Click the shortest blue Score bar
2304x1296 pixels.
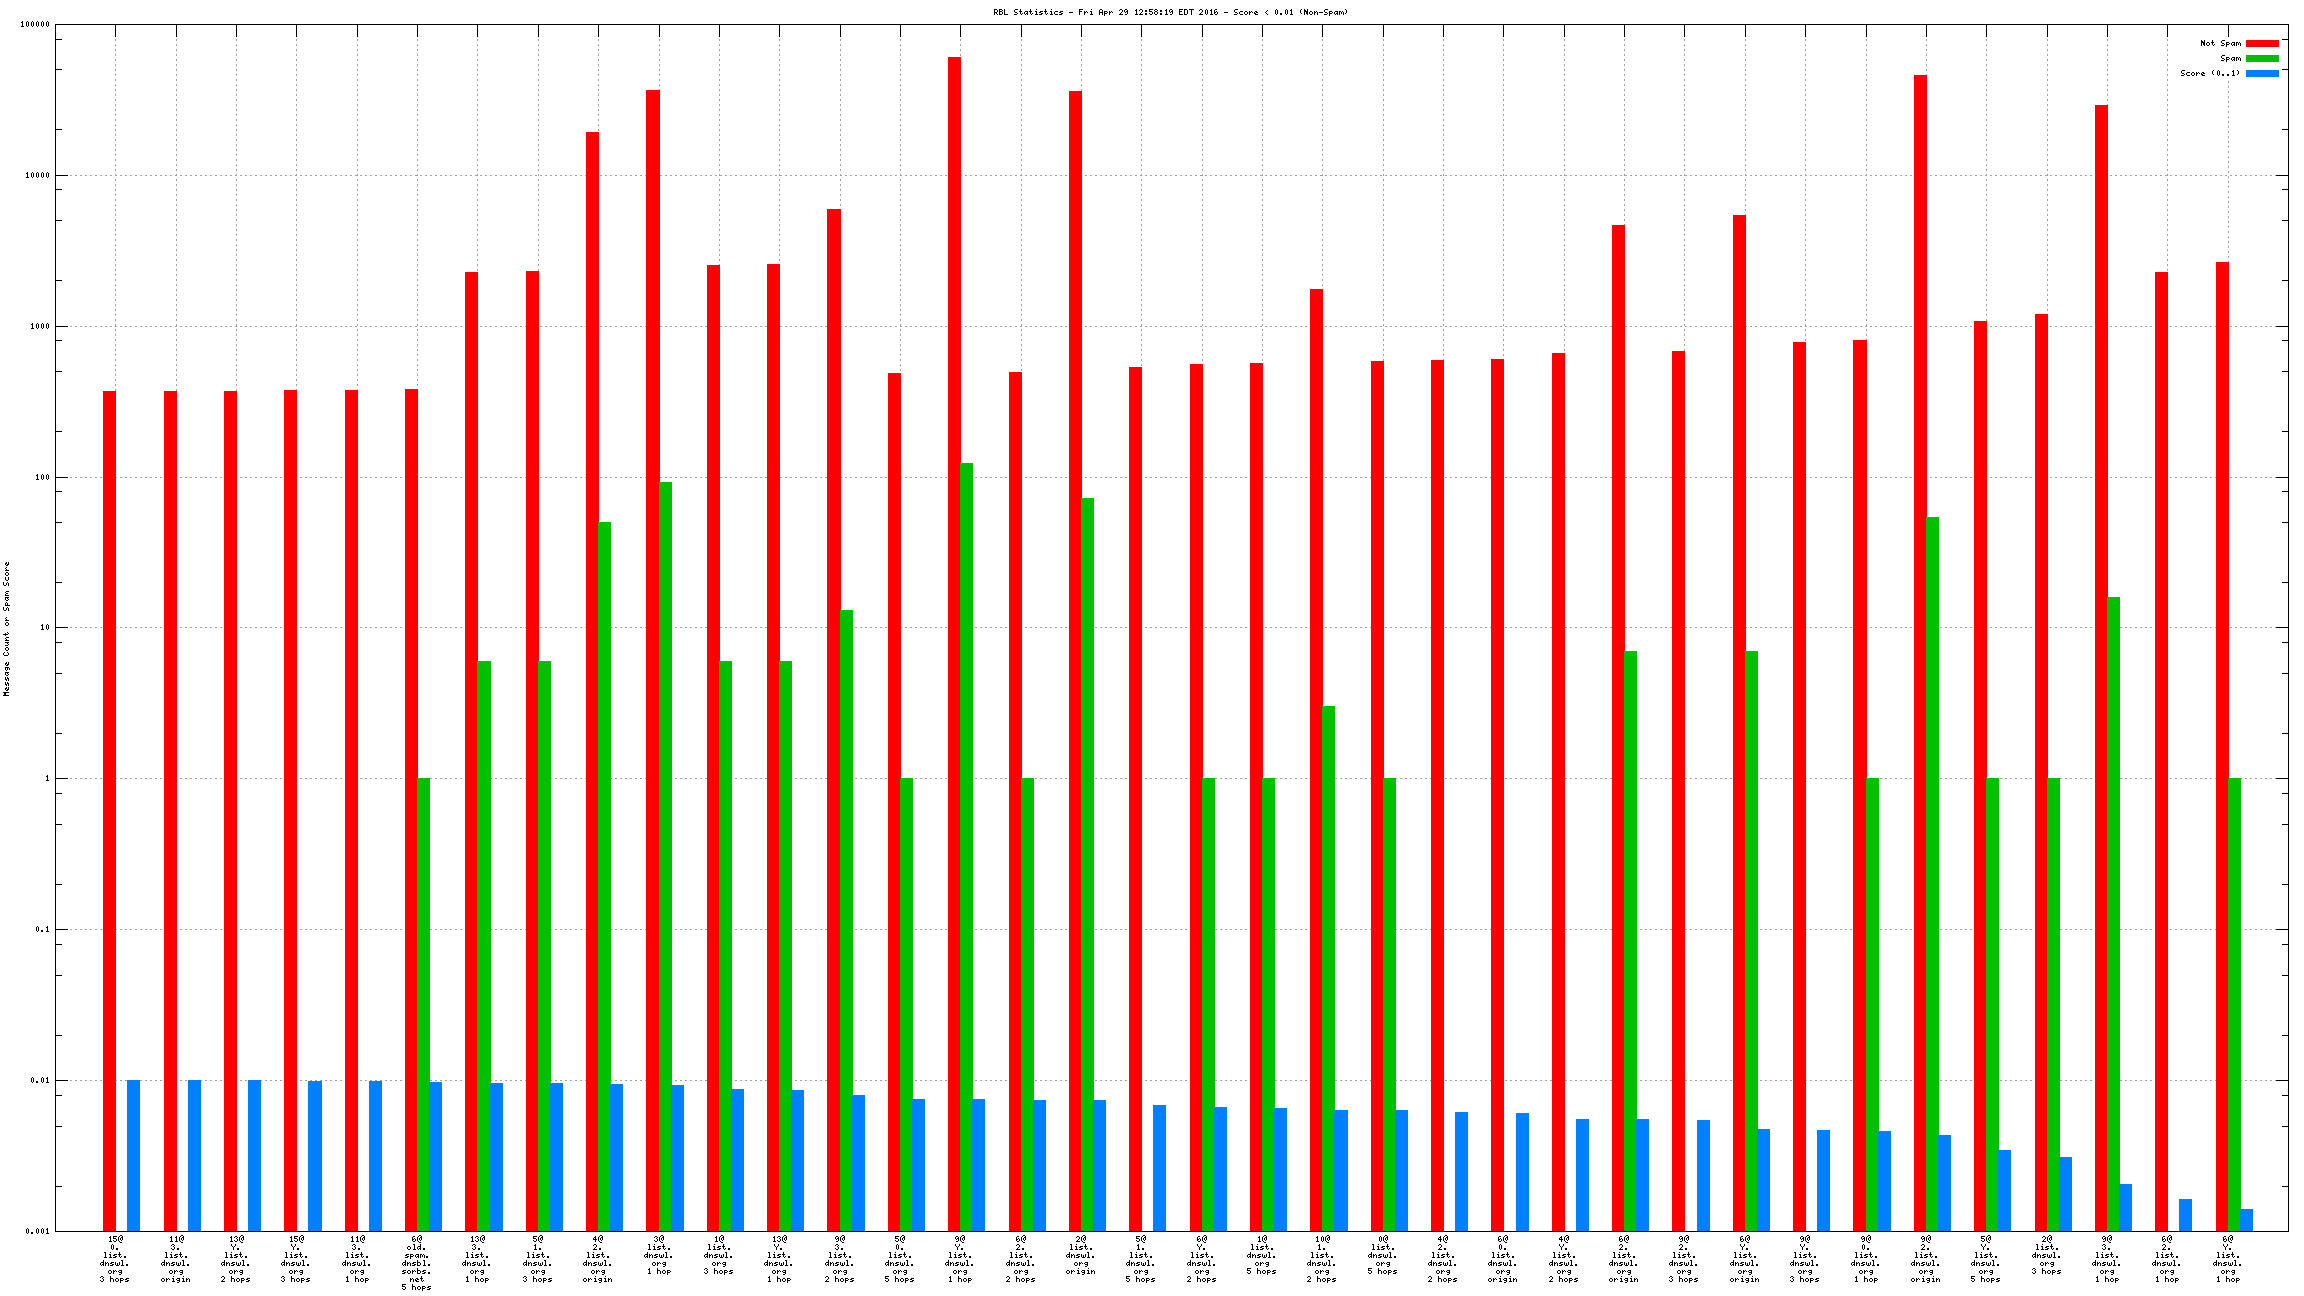pos(2246,1220)
